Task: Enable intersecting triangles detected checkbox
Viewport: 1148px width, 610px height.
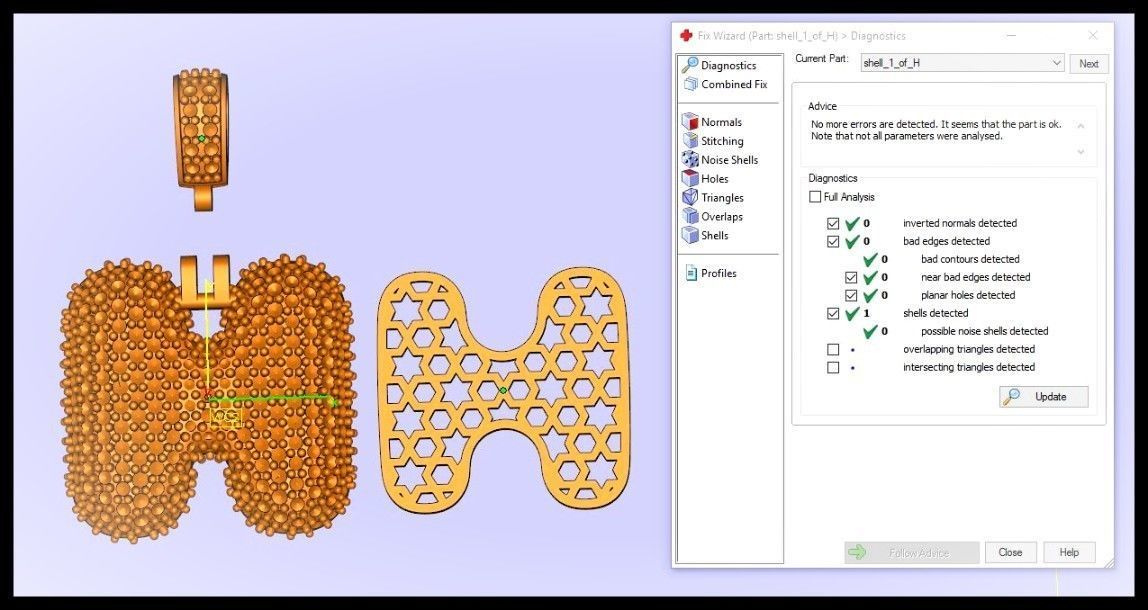Action: [832, 368]
